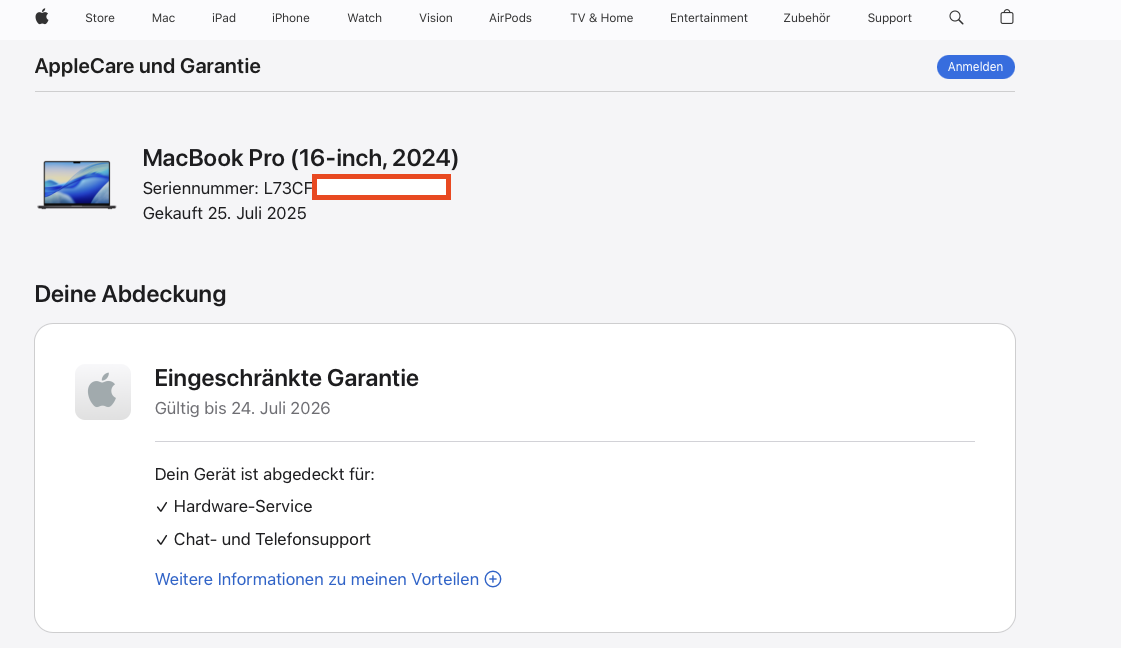Select Watch in the top navigation

click(365, 18)
